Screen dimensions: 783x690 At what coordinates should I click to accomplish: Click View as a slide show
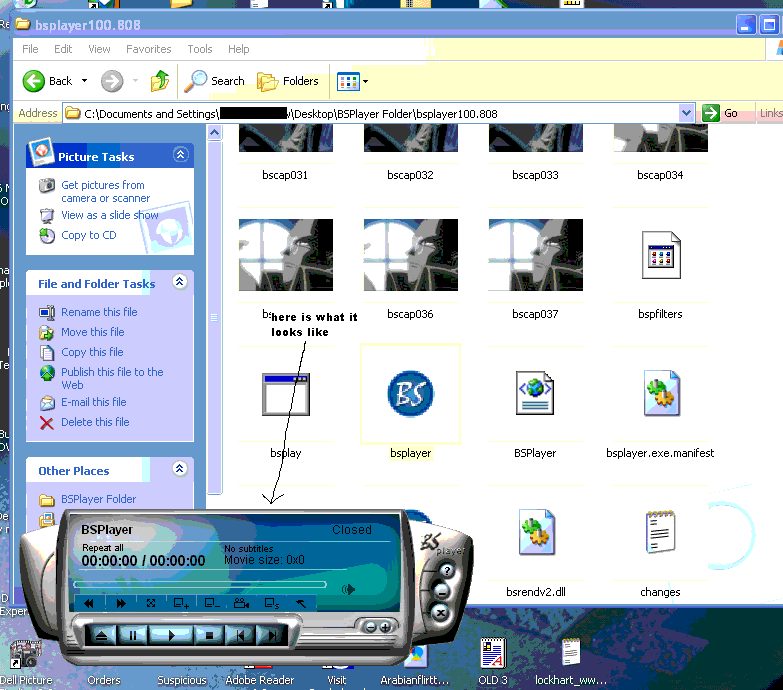coord(109,215)
